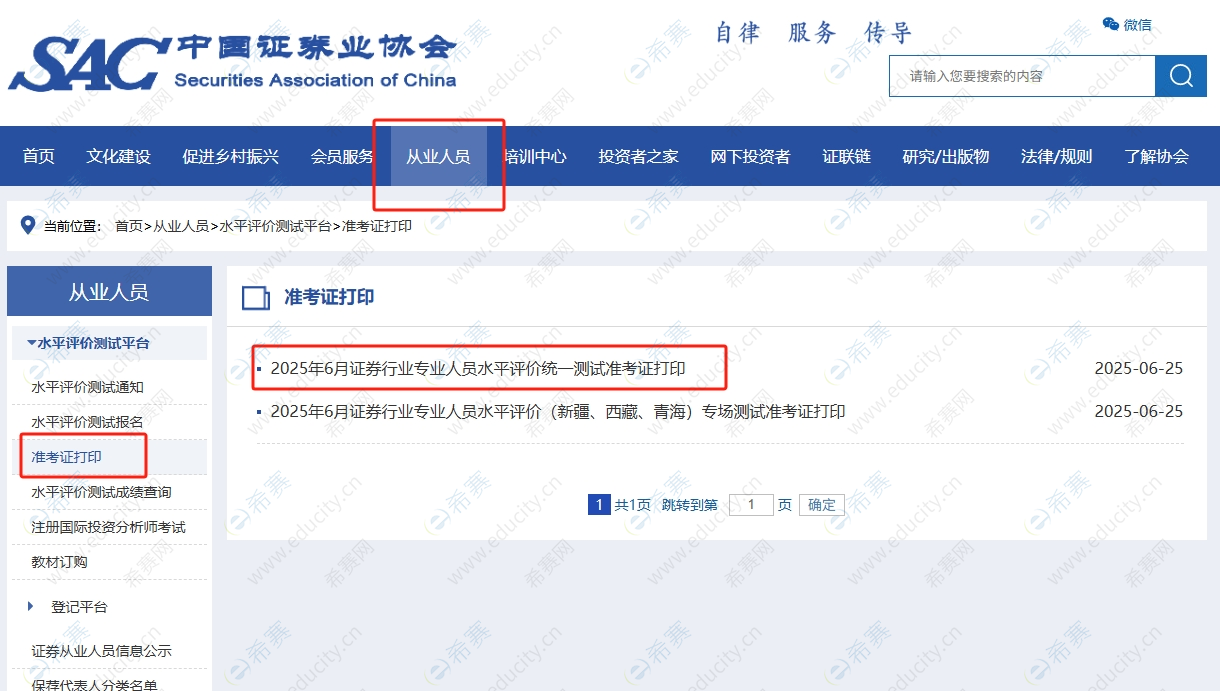This screenshot has width=1220, height=691.
Task: Open the 网下投资者 nav menu
Action: (x=750, y=156)
